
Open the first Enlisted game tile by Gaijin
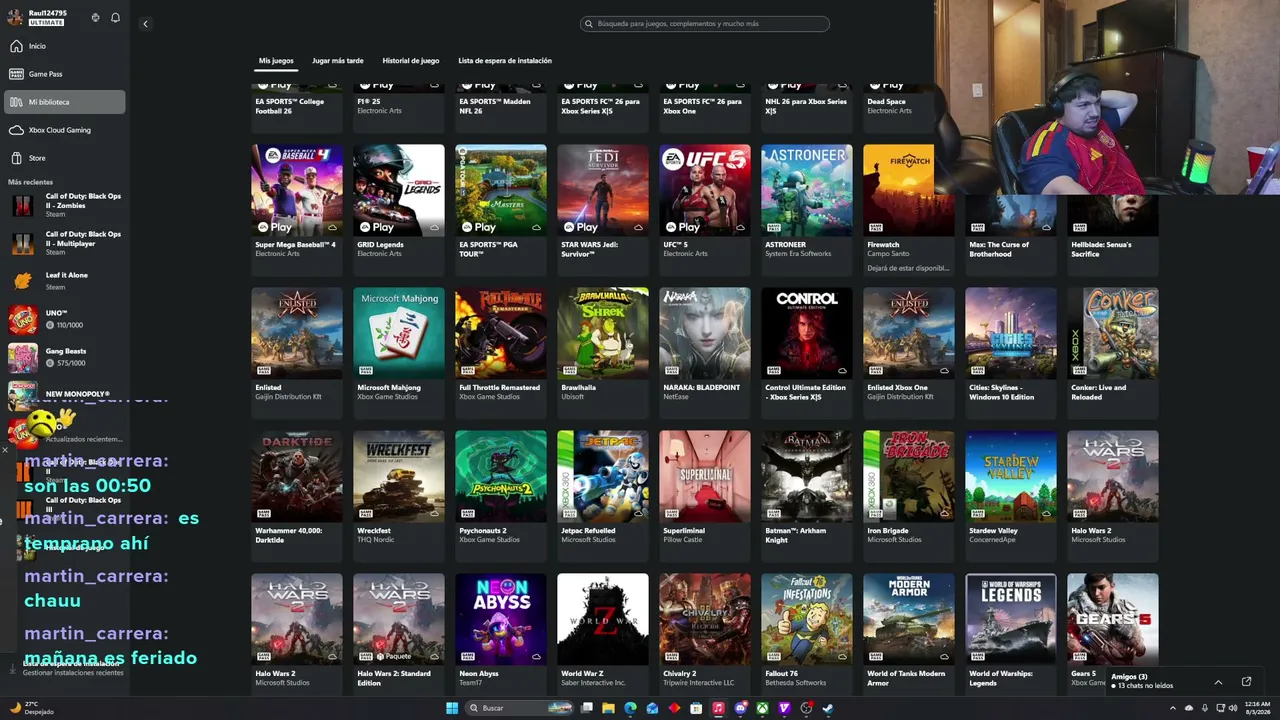click(x=297, y=353)
